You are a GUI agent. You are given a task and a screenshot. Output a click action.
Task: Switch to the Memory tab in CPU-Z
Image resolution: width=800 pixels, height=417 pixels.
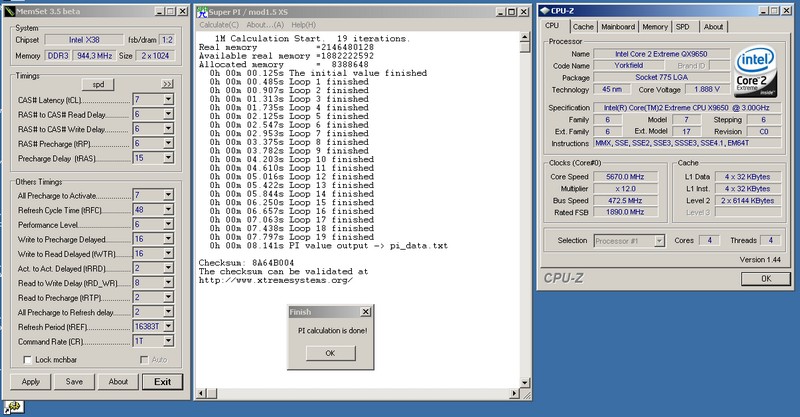655,27
